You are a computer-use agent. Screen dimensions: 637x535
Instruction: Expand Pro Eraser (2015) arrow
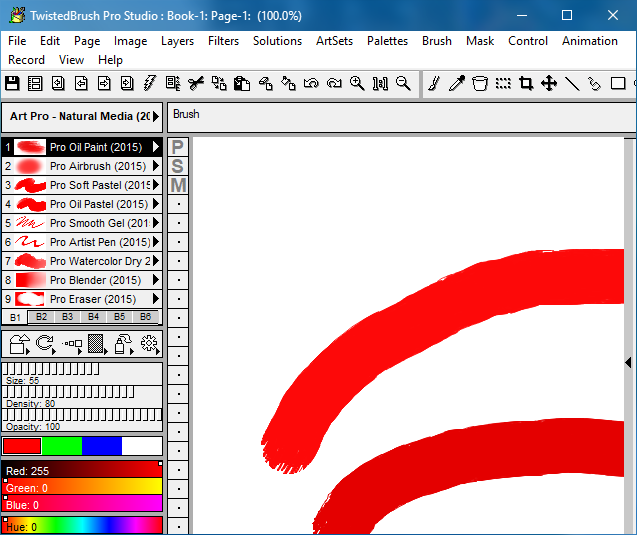156,299
